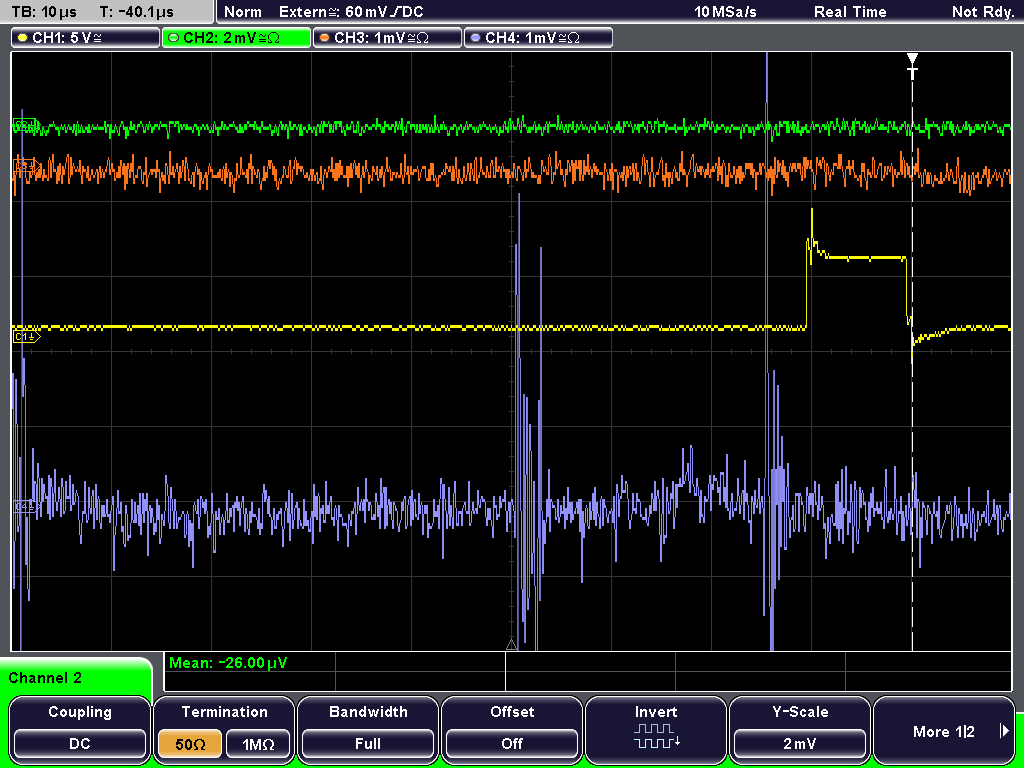Click the Extern 60 mV DC trigger info
This screenshot has height=768, width=1024.
pos(351,12)
